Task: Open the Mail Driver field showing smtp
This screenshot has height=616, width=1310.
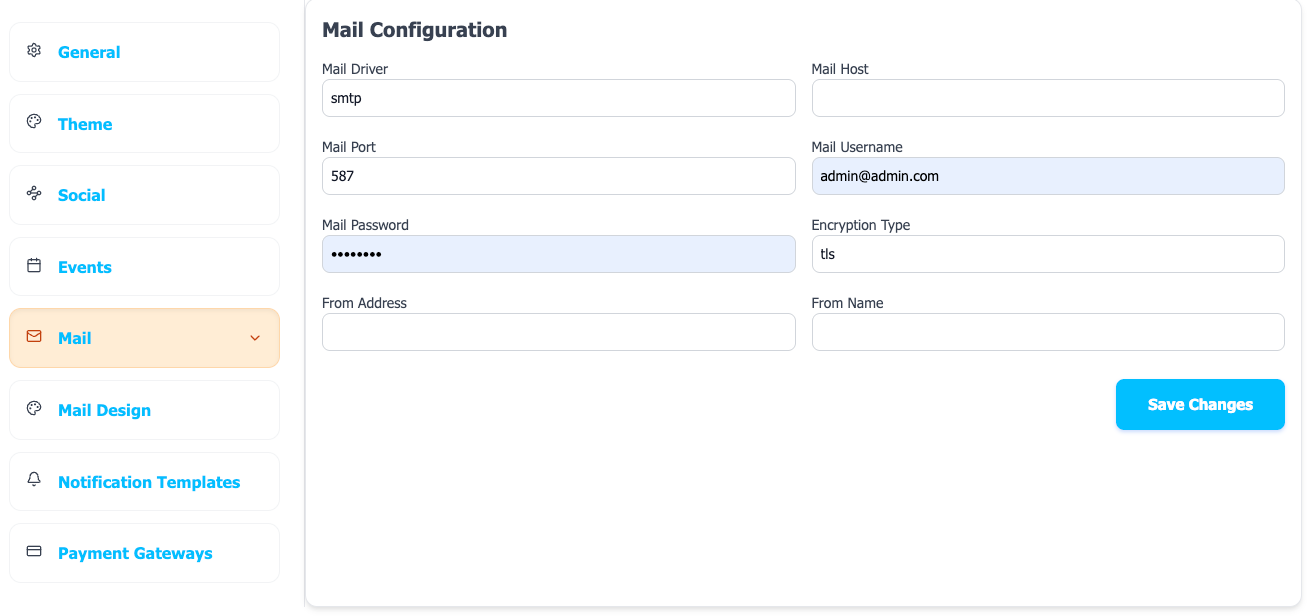Action: click(558, 98)
